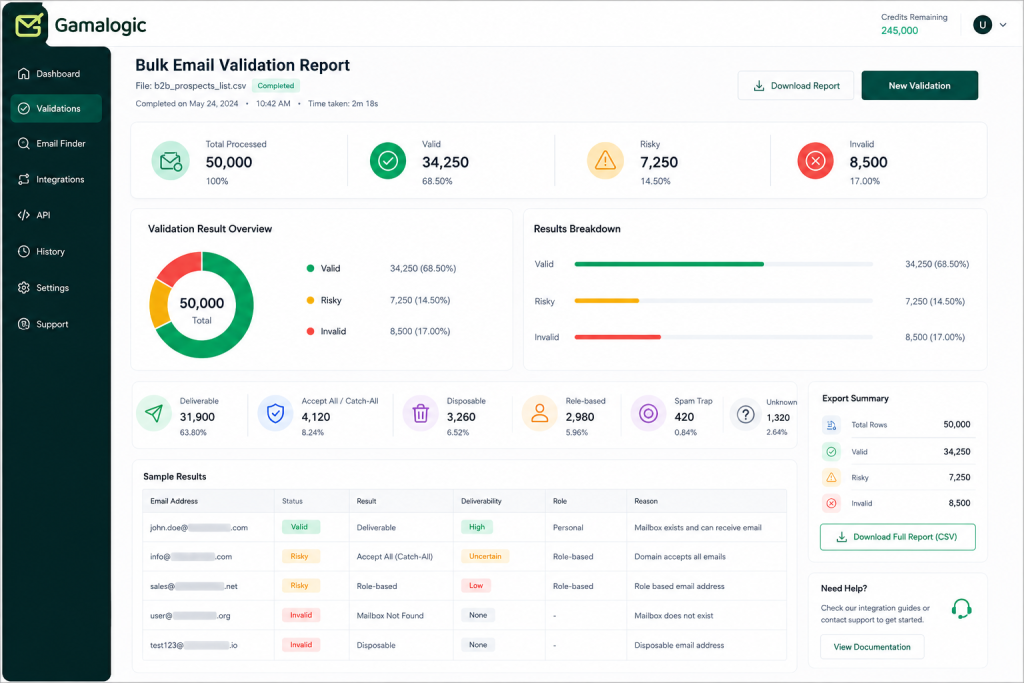Screen dimensions: 1024x683
Task: Click the Accept All shield icon
Action: pyautogui.click(x=276, y=413)
